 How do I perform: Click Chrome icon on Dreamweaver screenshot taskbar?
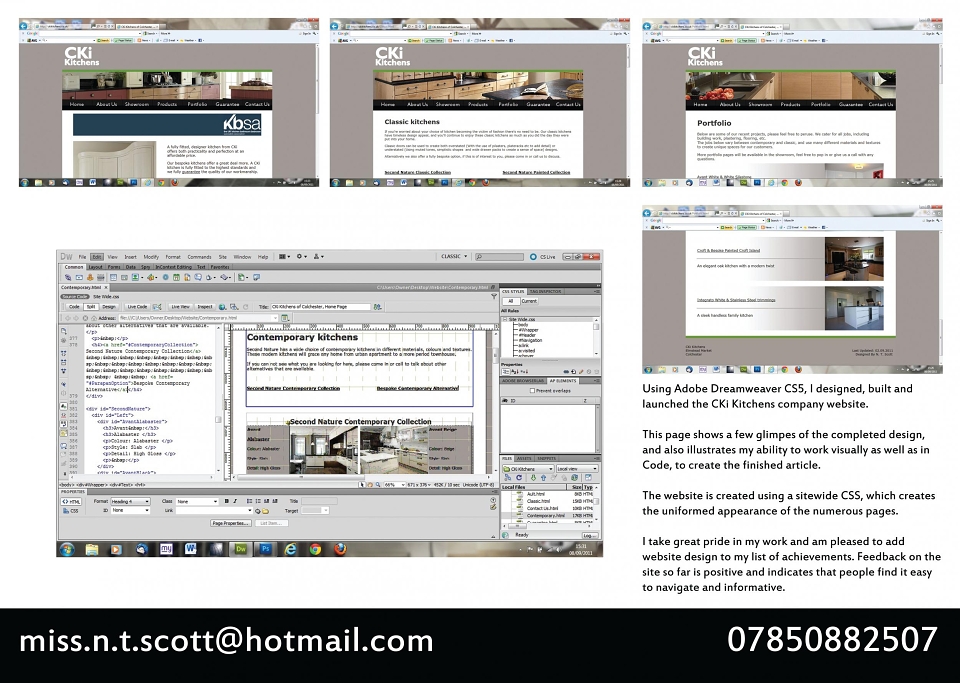pos(315,549)
